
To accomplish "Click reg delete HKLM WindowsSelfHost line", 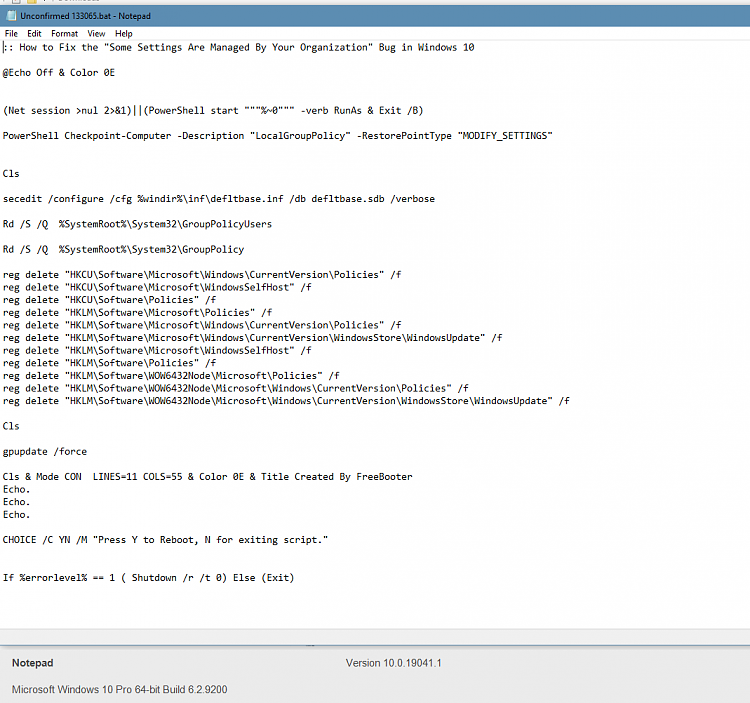I will 157,351.
